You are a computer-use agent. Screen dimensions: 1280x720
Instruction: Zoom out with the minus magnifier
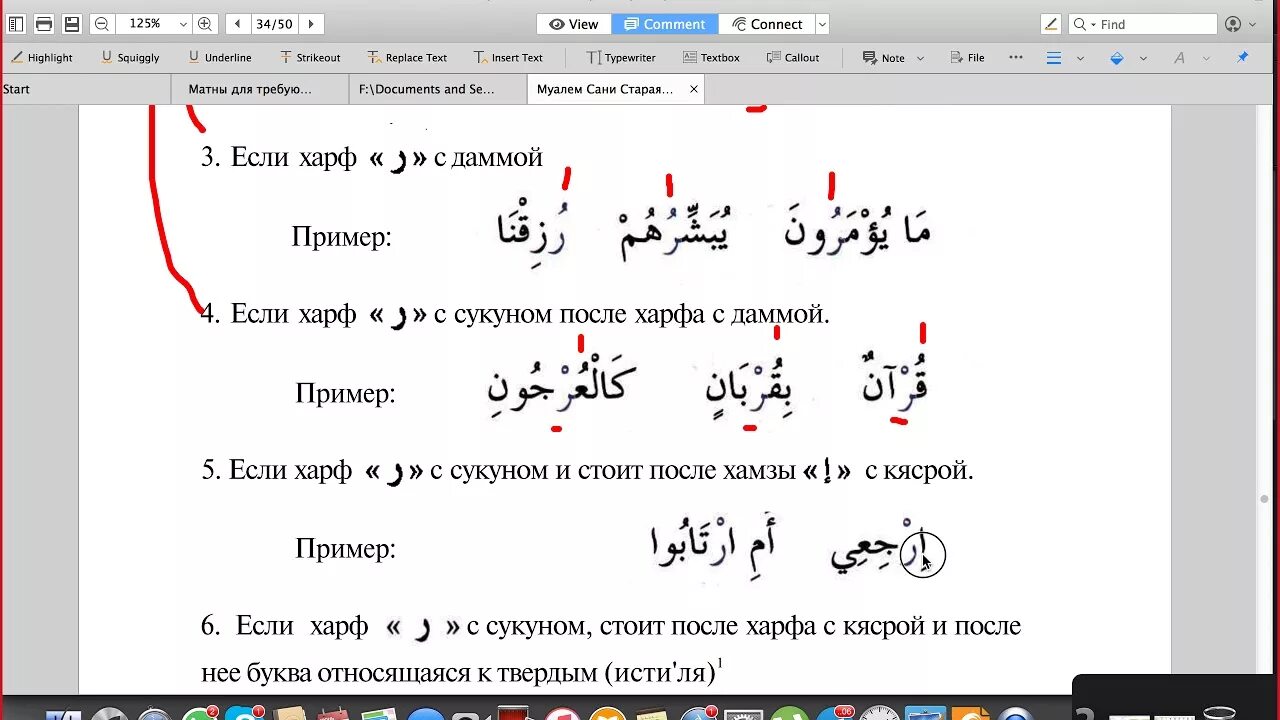point(102,24)
